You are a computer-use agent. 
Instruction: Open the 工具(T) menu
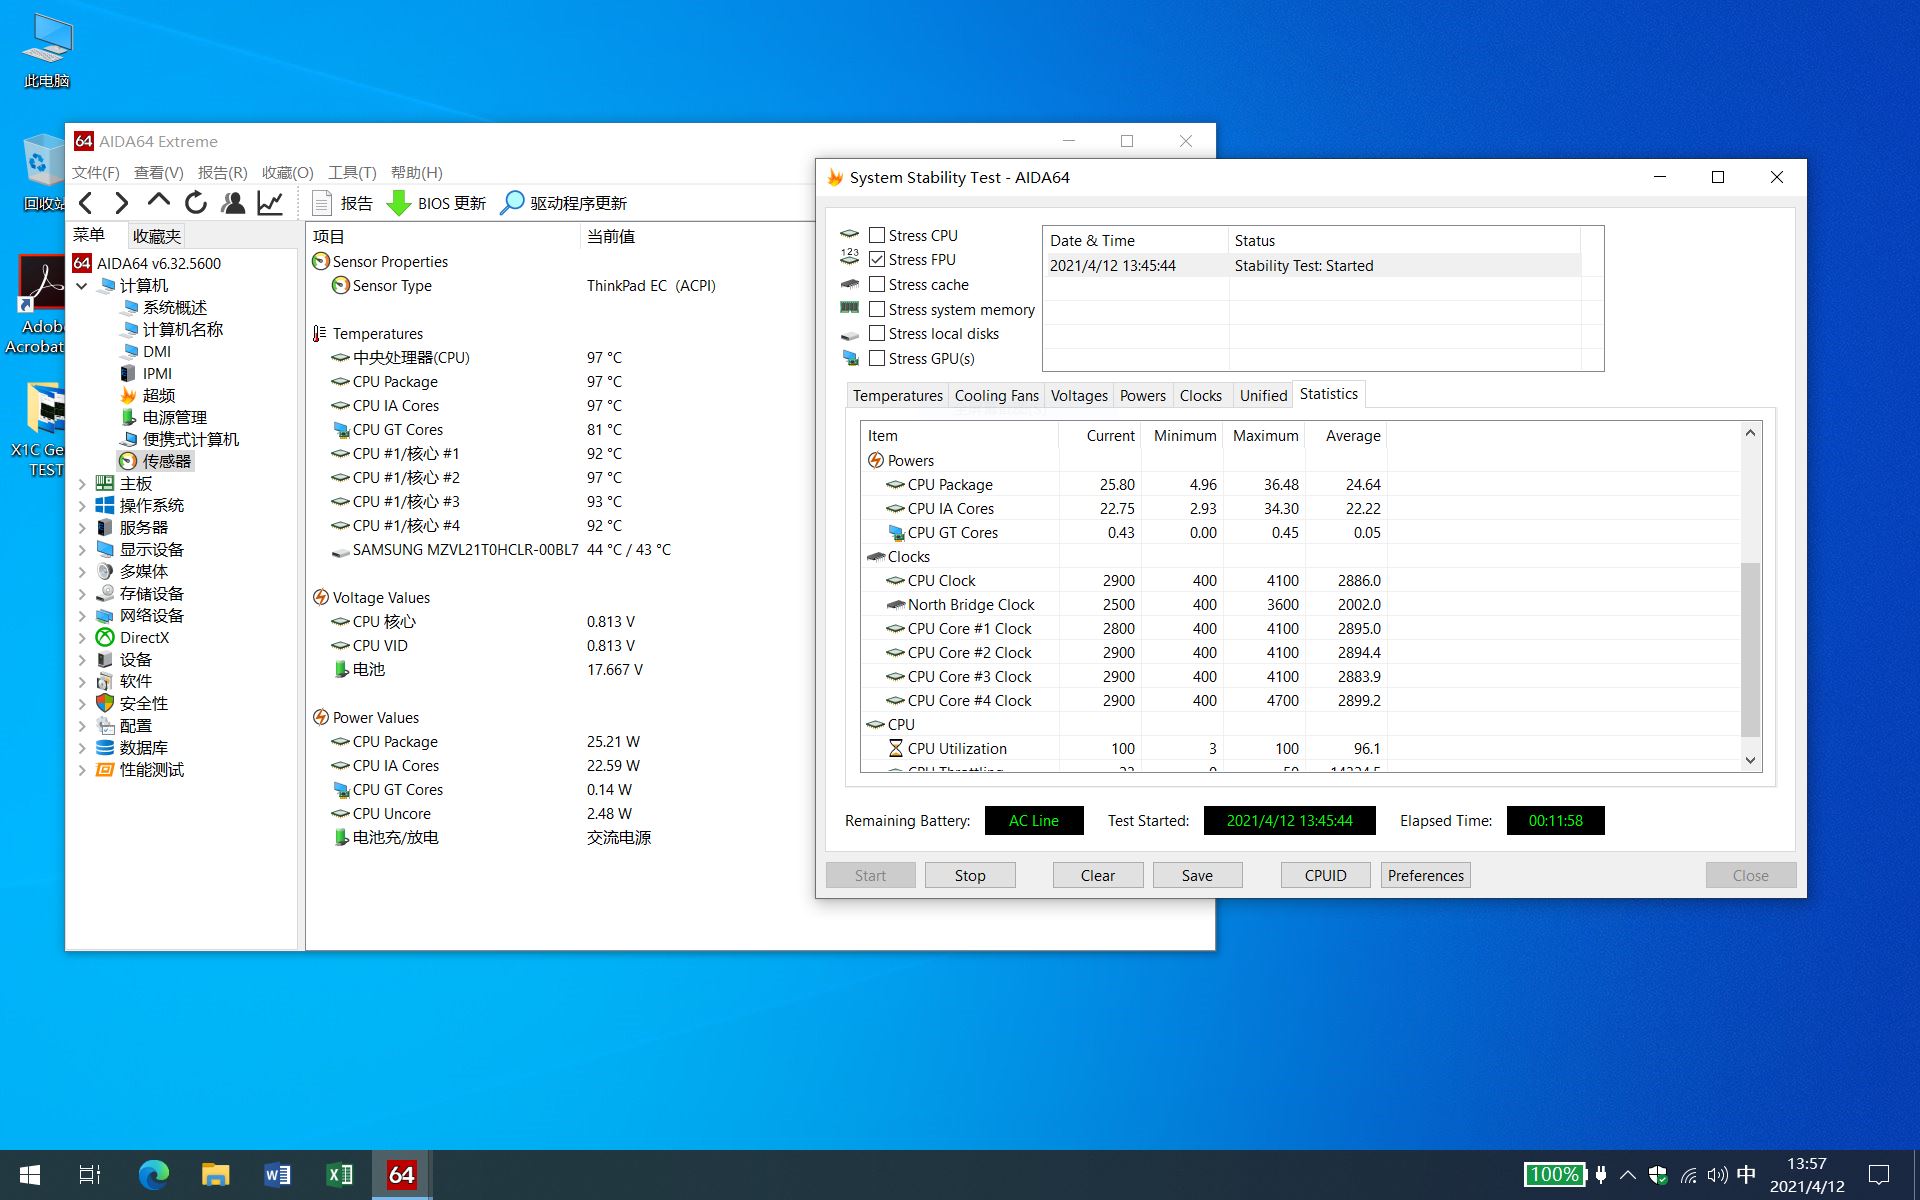click(x=352, y=172)
